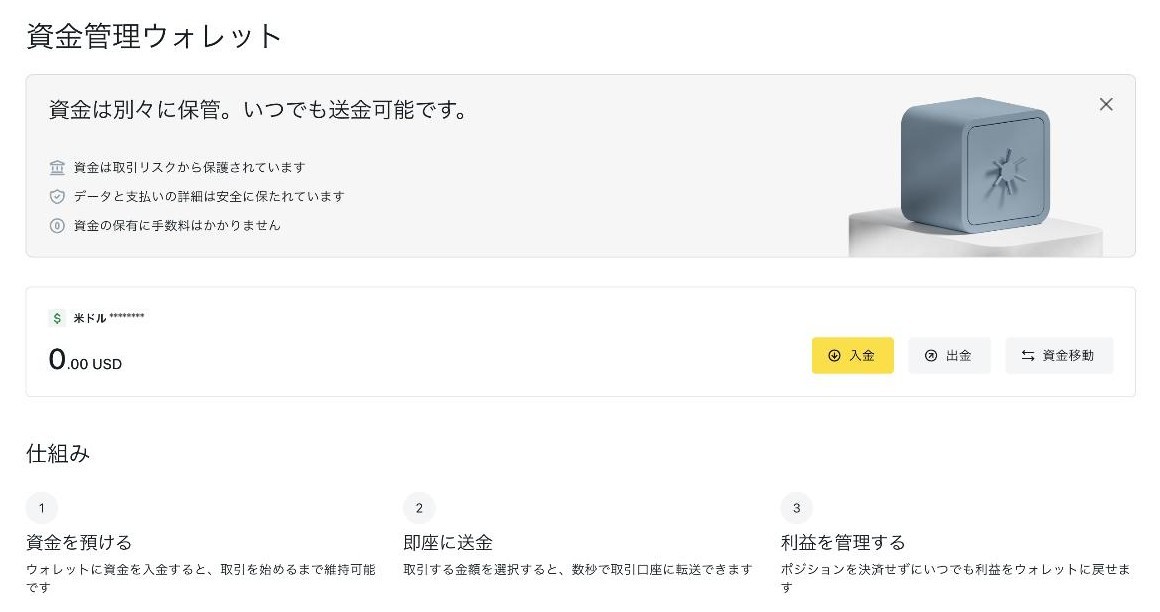Click the 仕組み section heading
Screen dimensions: 1160x612
click(58, 453)
